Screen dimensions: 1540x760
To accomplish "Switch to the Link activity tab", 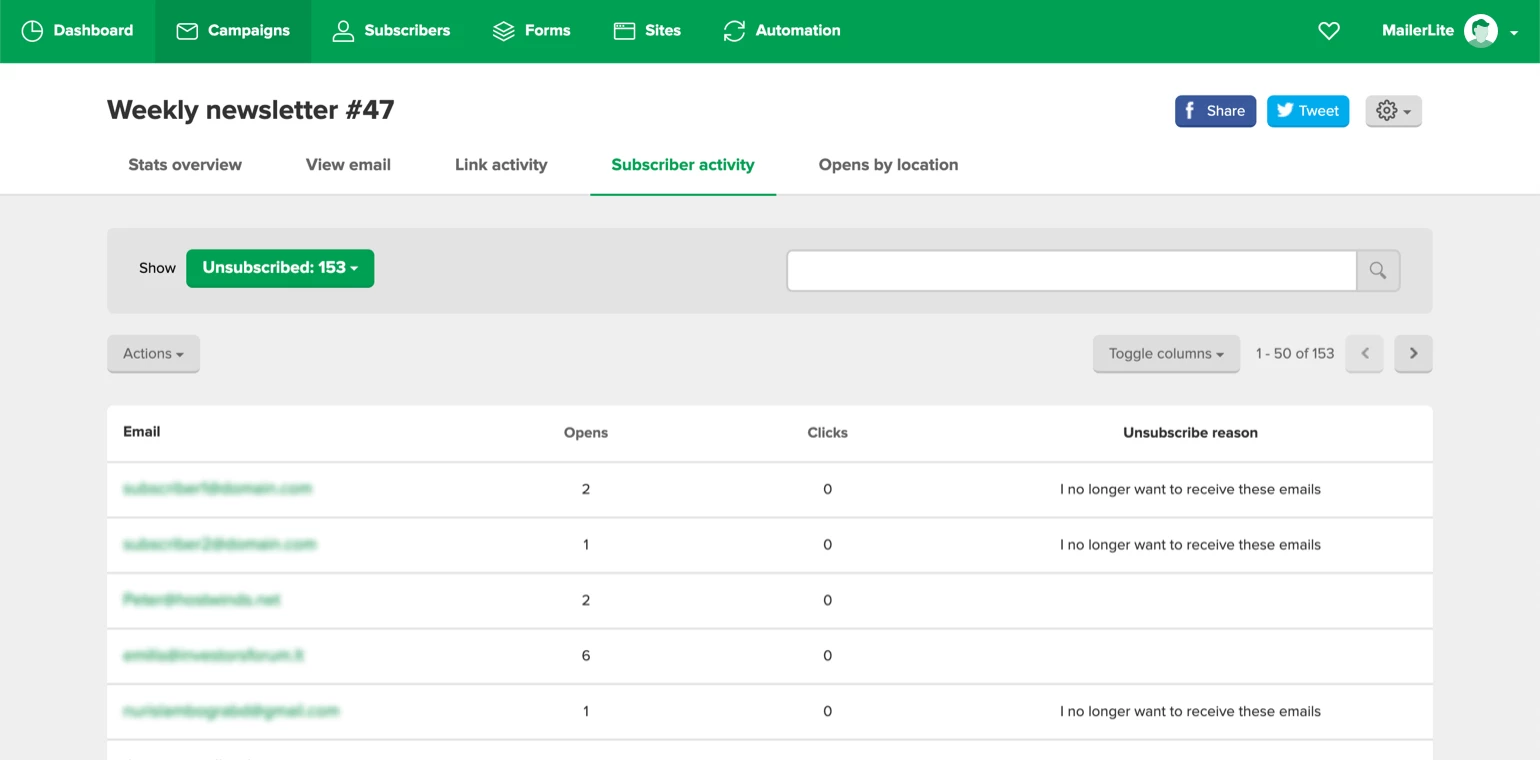I will pos(501,165).
